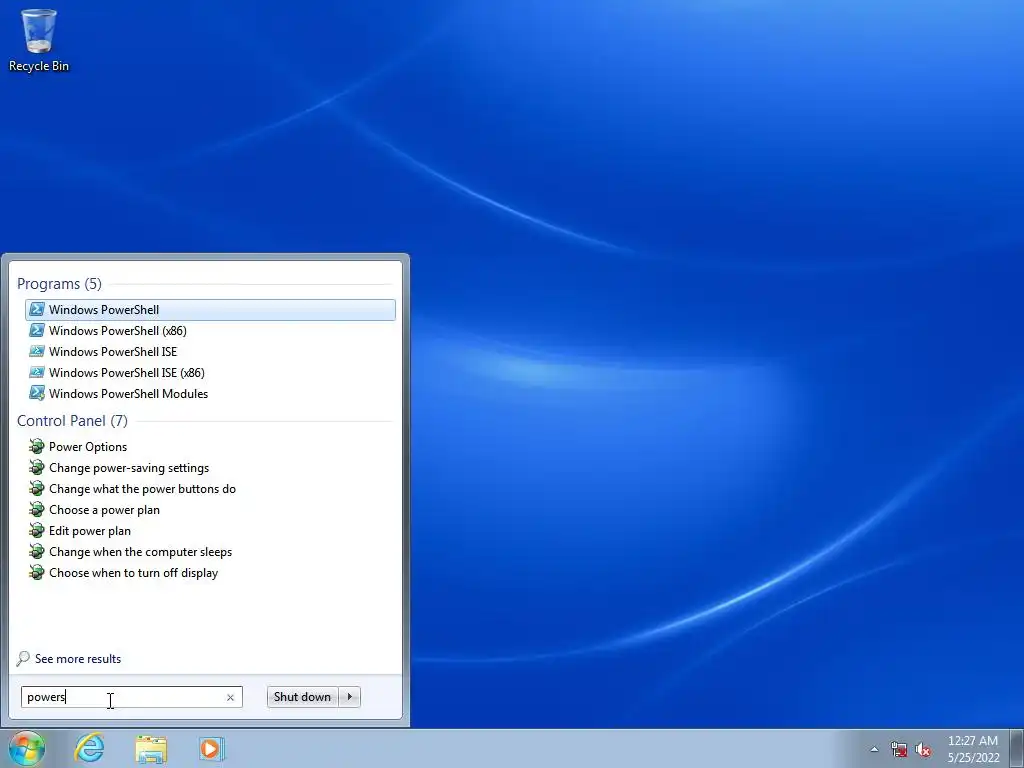Open Edit power plan

tap(210, 530)
